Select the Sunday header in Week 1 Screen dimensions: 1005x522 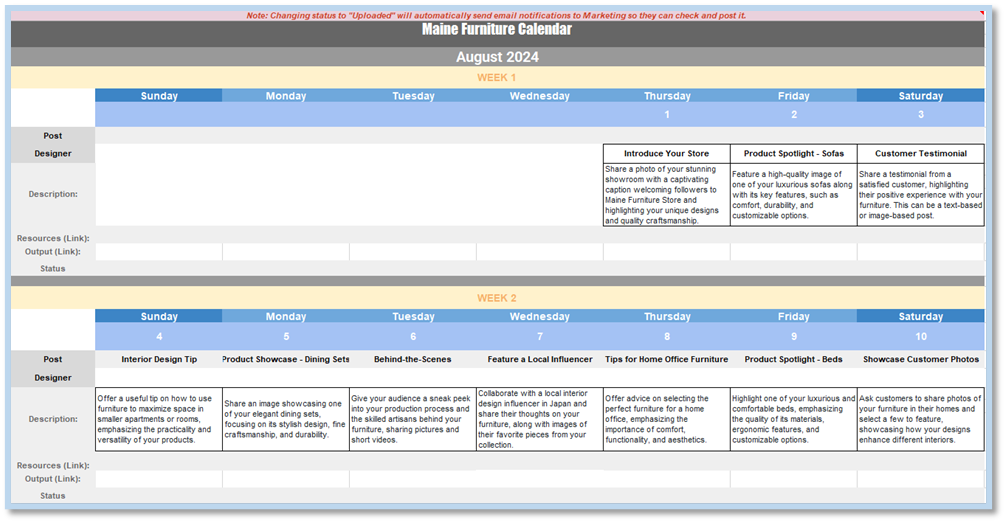tap(159, 96)
